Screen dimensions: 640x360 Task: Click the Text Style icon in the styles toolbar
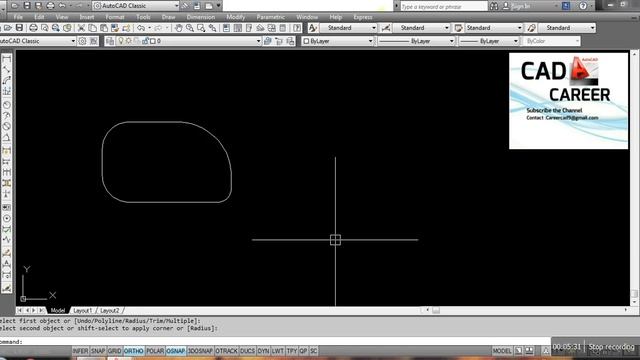[313, 28]
